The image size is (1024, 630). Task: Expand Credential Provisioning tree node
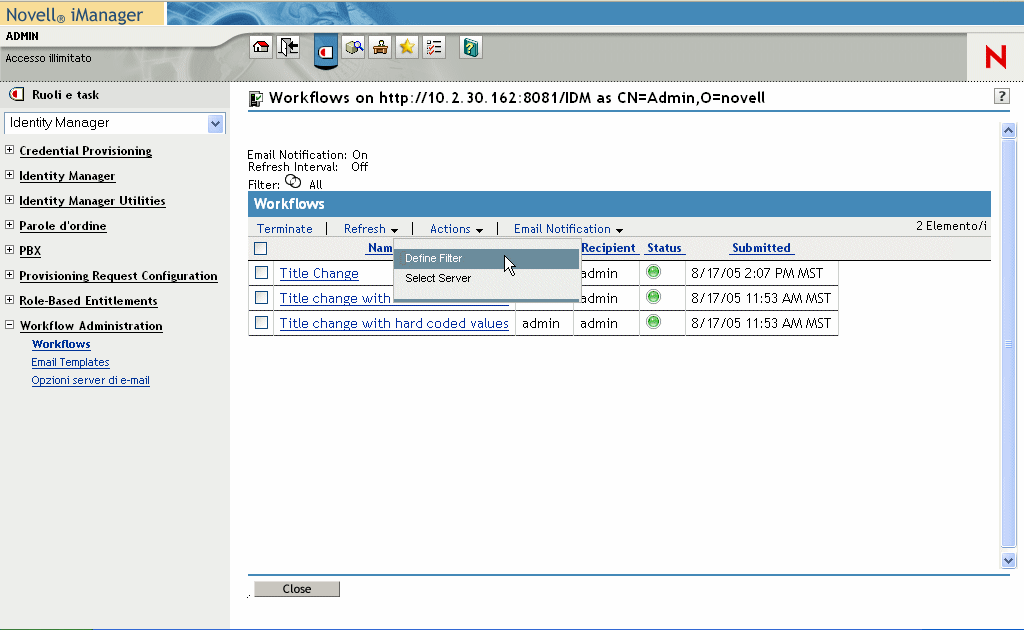[10, 151]
